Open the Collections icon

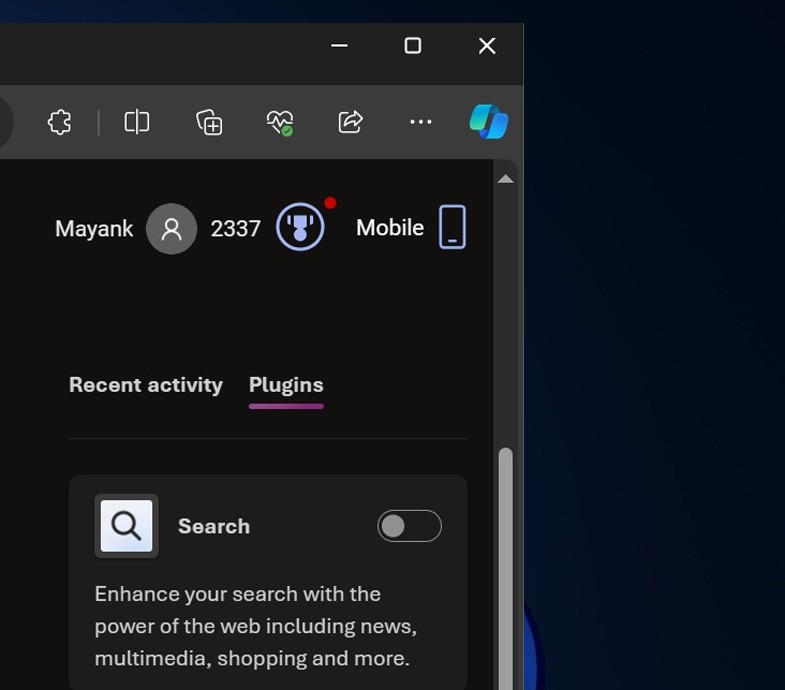209,122
